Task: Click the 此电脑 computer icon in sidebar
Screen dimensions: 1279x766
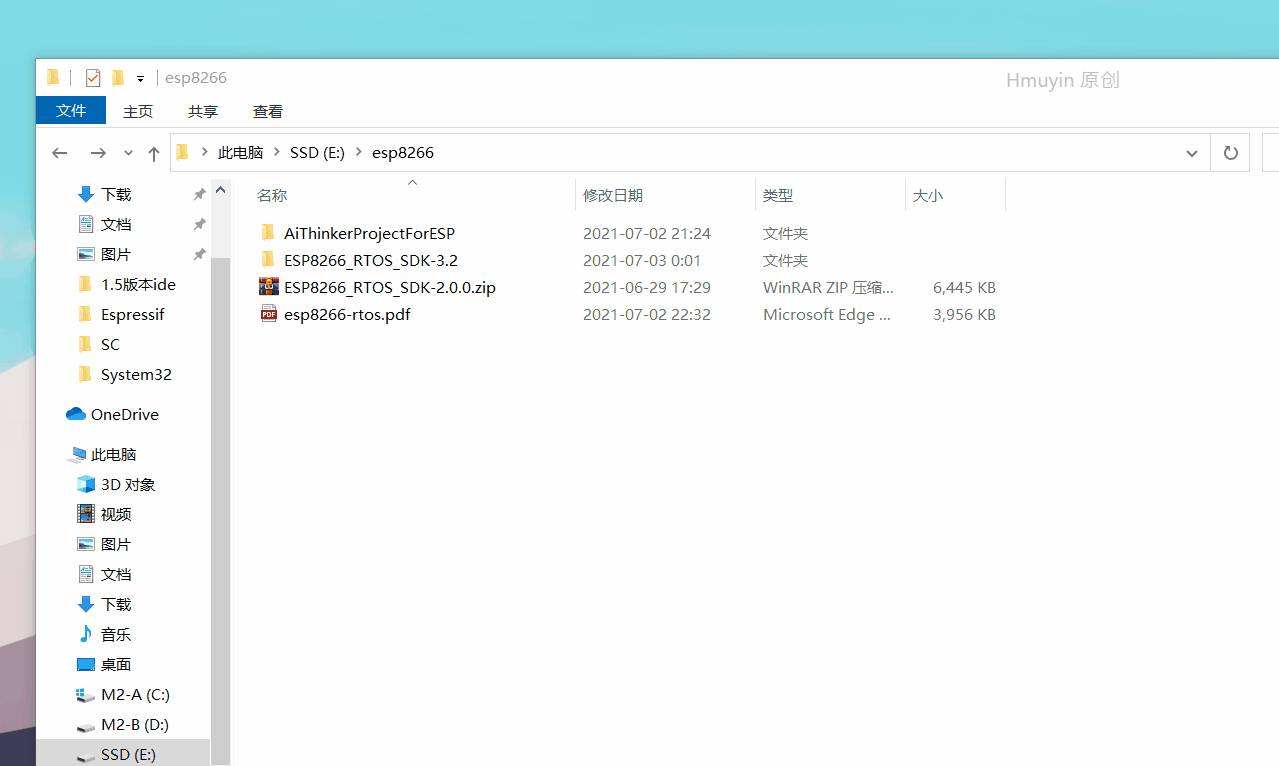Action: point(78,454)
